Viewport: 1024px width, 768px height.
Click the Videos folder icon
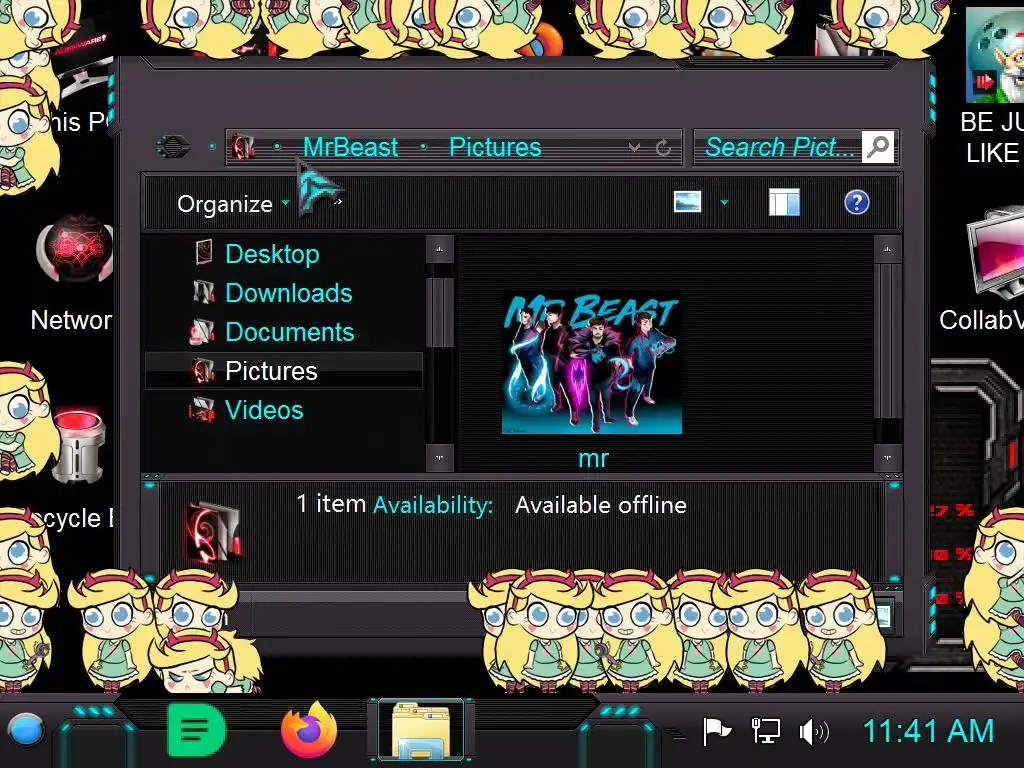201,409
